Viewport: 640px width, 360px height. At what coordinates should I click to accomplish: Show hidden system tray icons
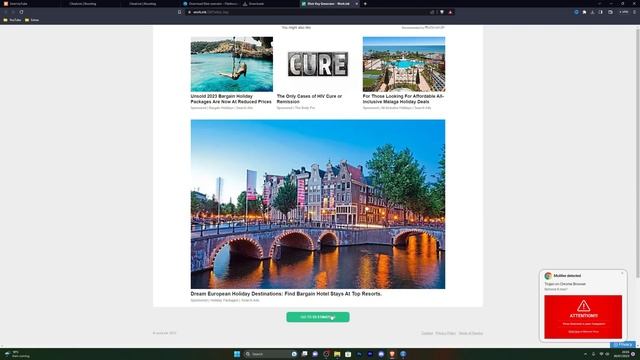point(585,354)
